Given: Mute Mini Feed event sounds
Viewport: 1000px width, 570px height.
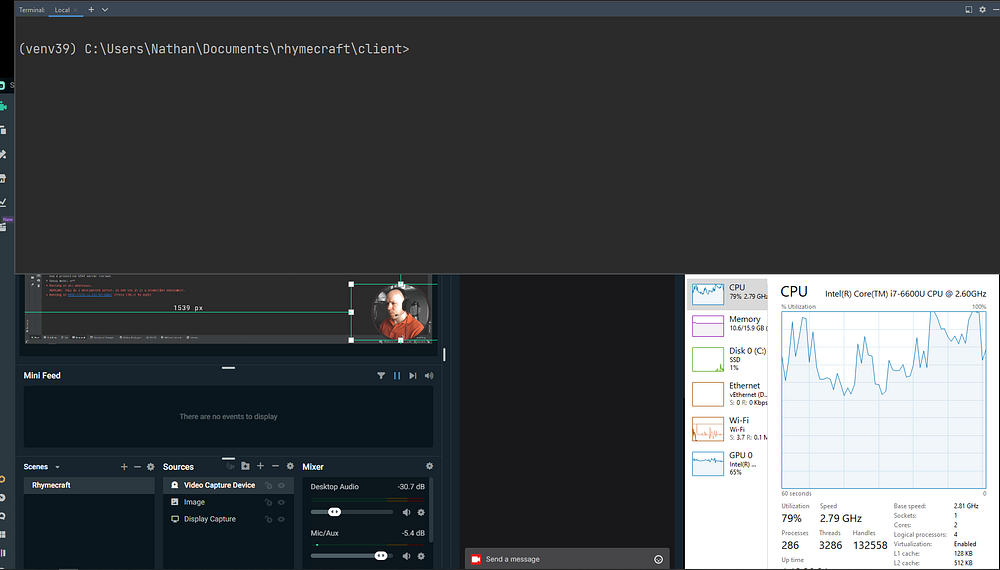Looking at the screenshot, I should tap(429, 376).
